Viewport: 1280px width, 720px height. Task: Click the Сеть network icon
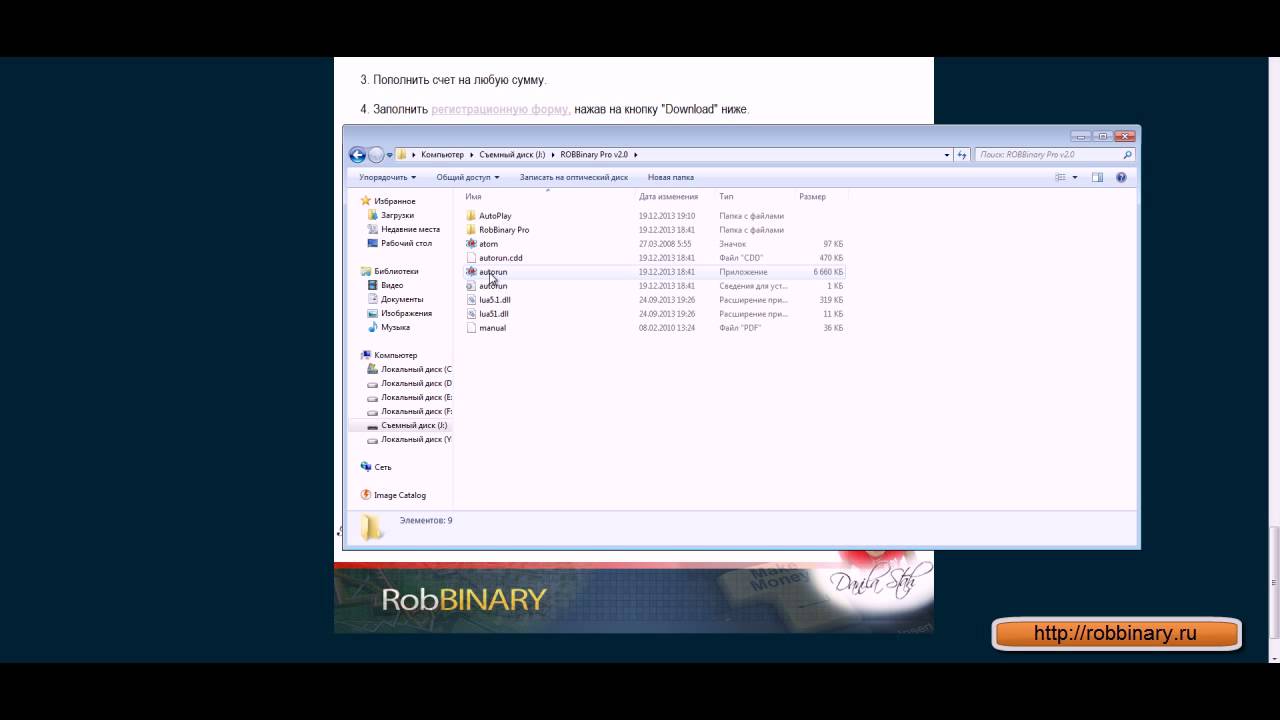(x=366, y=467)
